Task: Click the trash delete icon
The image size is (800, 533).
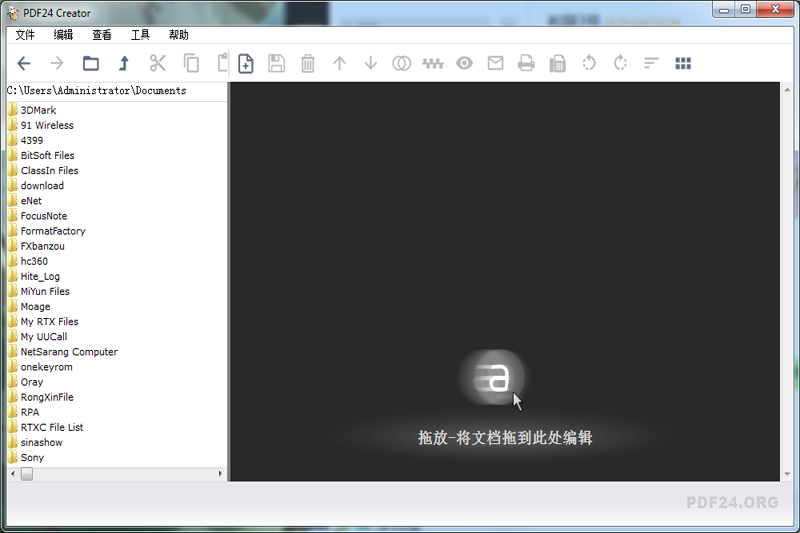Action: coord(308,63)
